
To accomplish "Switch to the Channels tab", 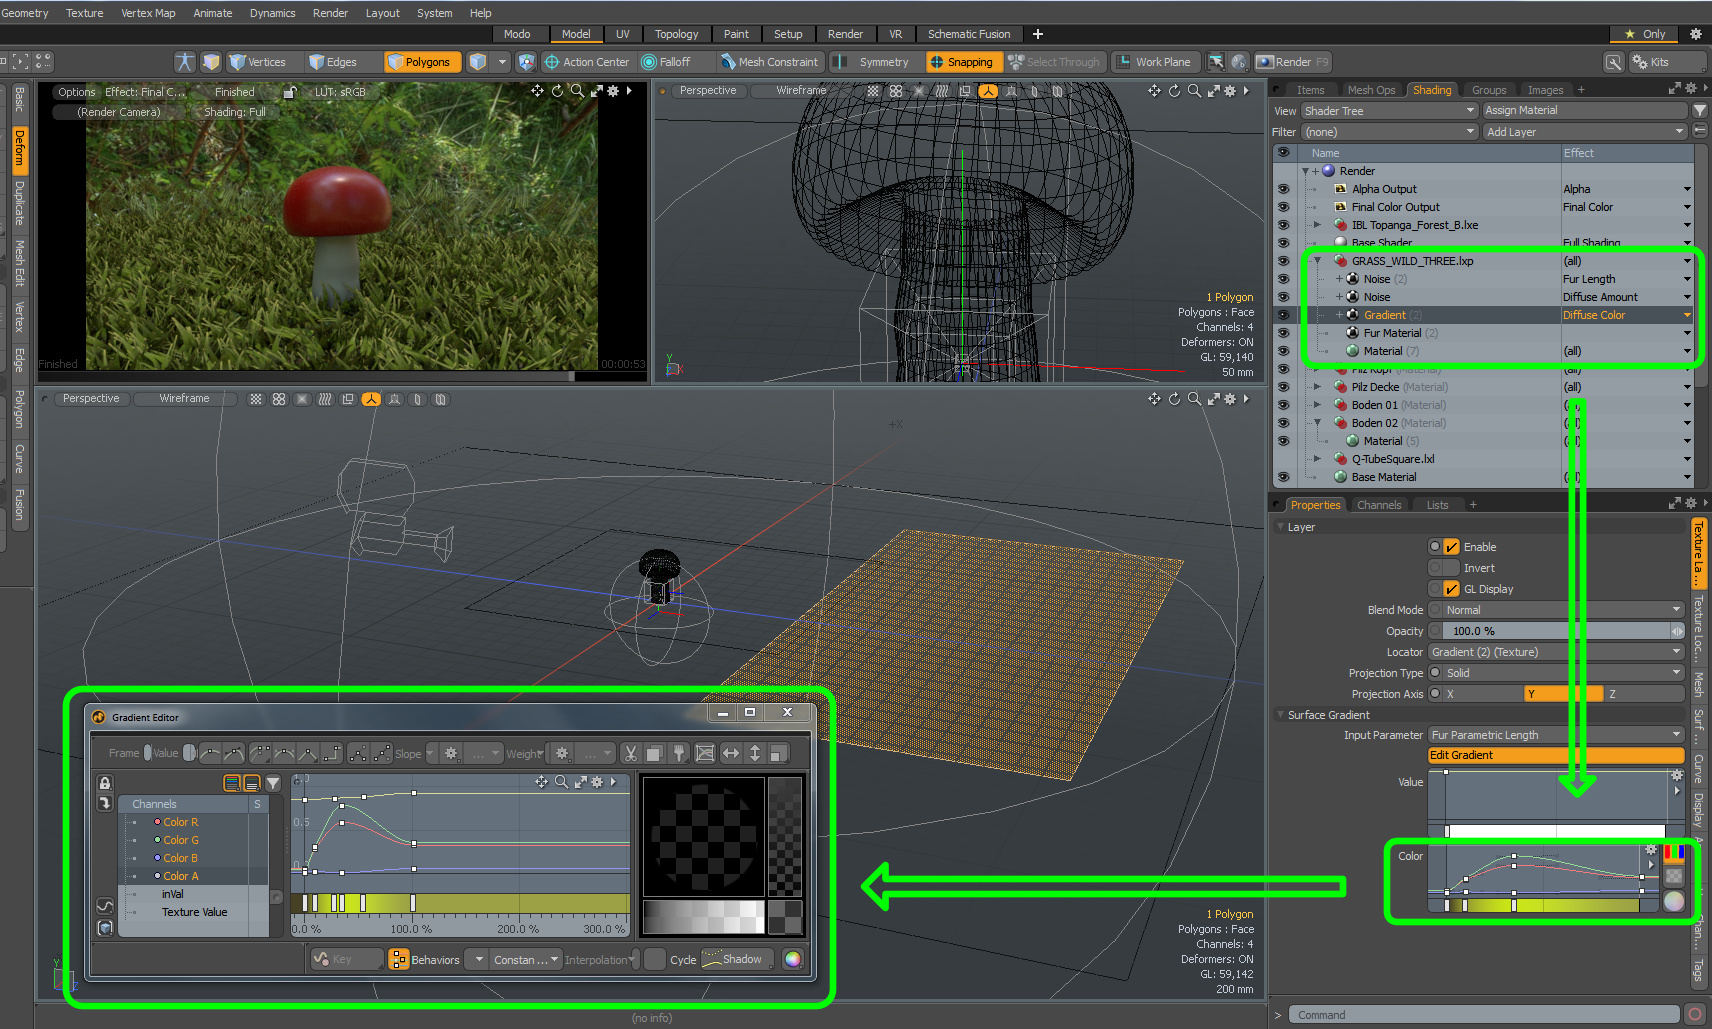I will click(x=1378, y=505).
